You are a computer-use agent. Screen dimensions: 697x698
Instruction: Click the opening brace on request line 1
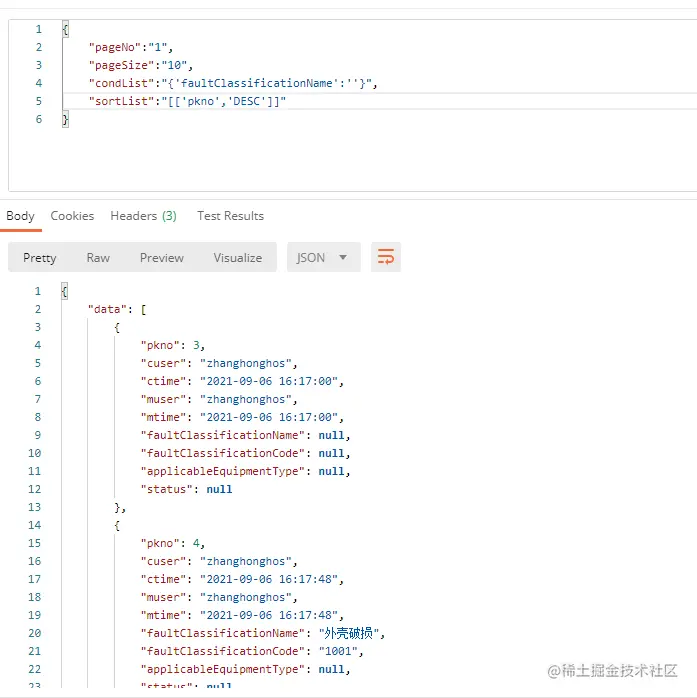[x=65, y=30]
